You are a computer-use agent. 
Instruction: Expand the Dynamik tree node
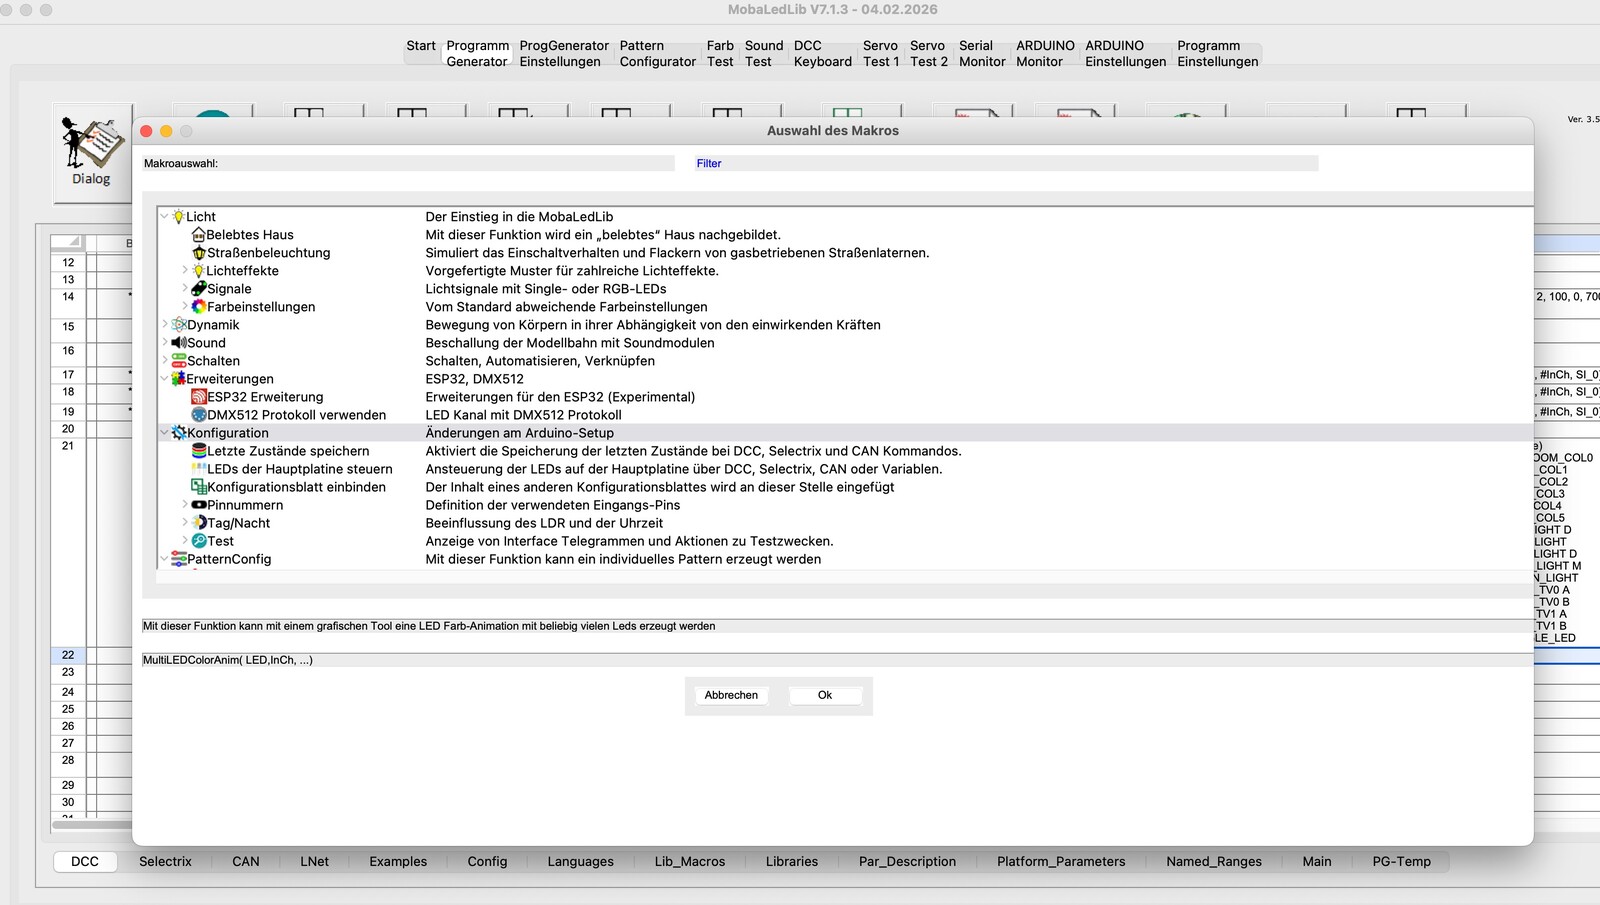tap(165, 325)
